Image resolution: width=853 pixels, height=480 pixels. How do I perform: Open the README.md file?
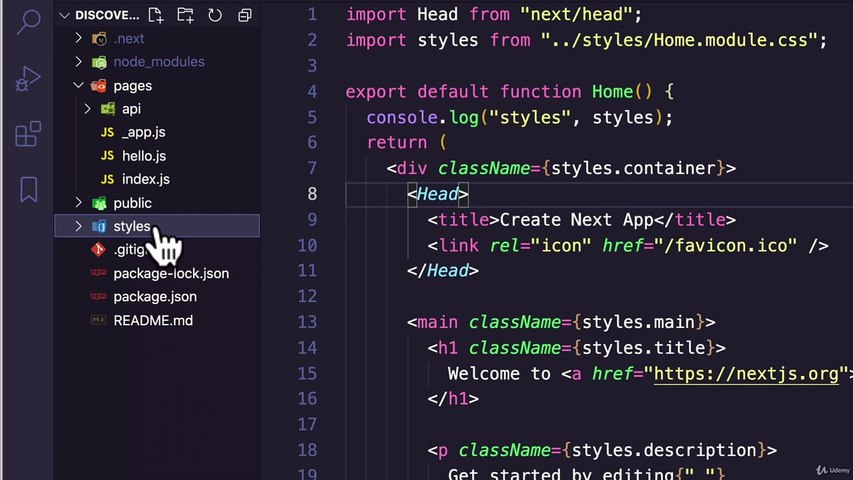tap(153, 321)
